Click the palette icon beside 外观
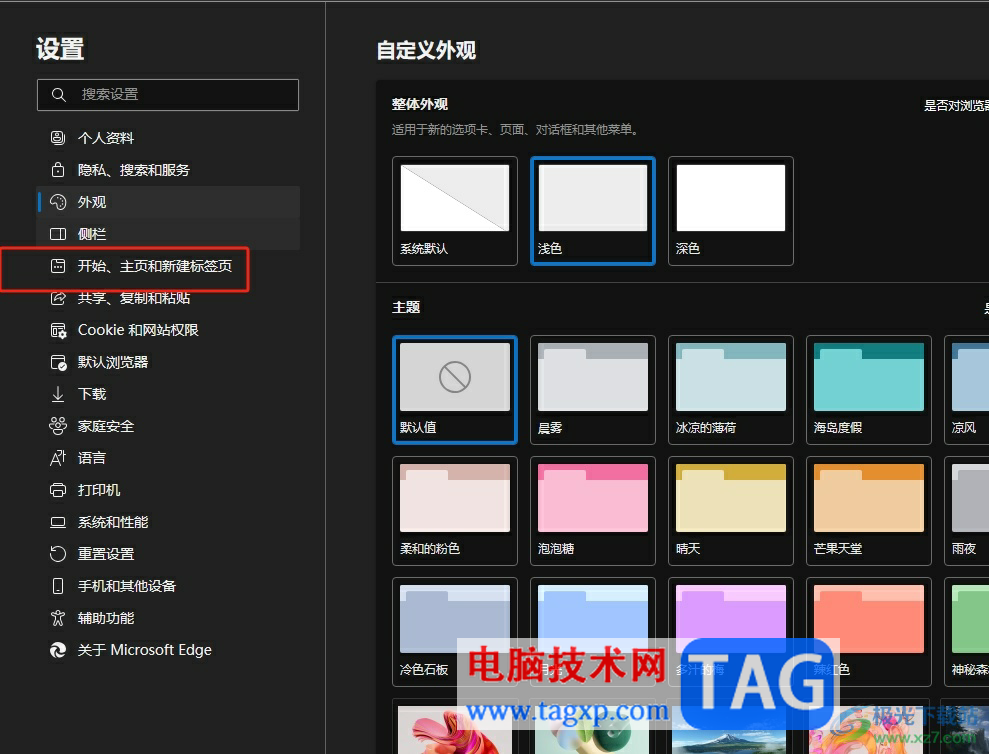 click(57, 202)
